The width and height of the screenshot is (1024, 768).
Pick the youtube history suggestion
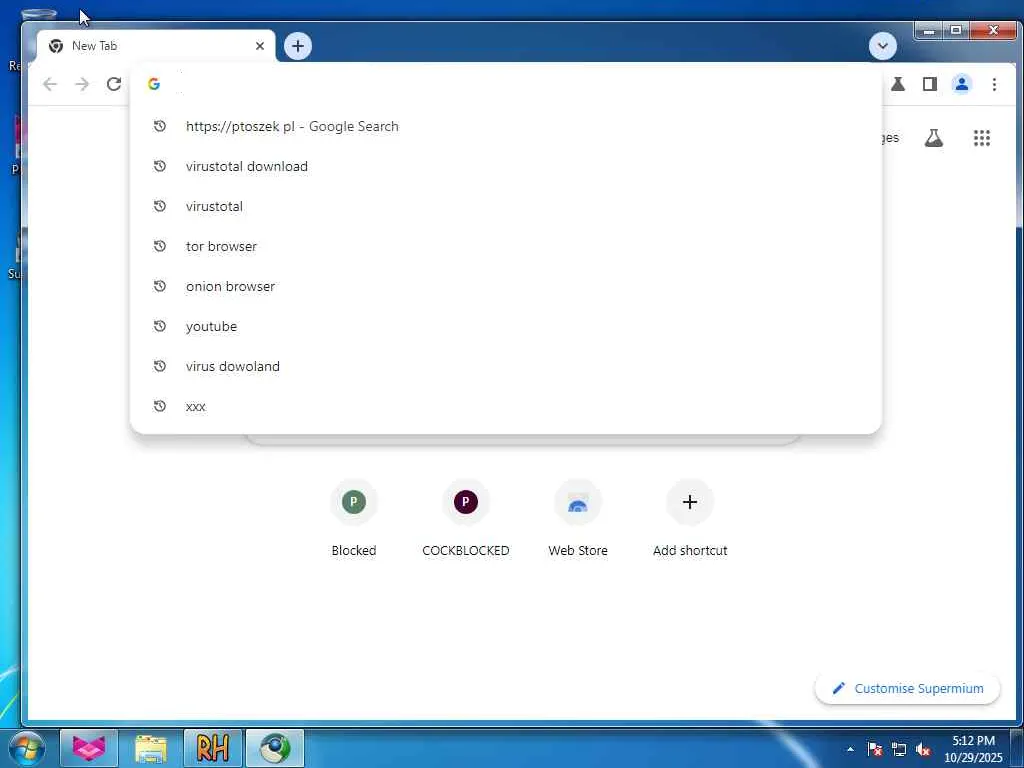point(505,327)
